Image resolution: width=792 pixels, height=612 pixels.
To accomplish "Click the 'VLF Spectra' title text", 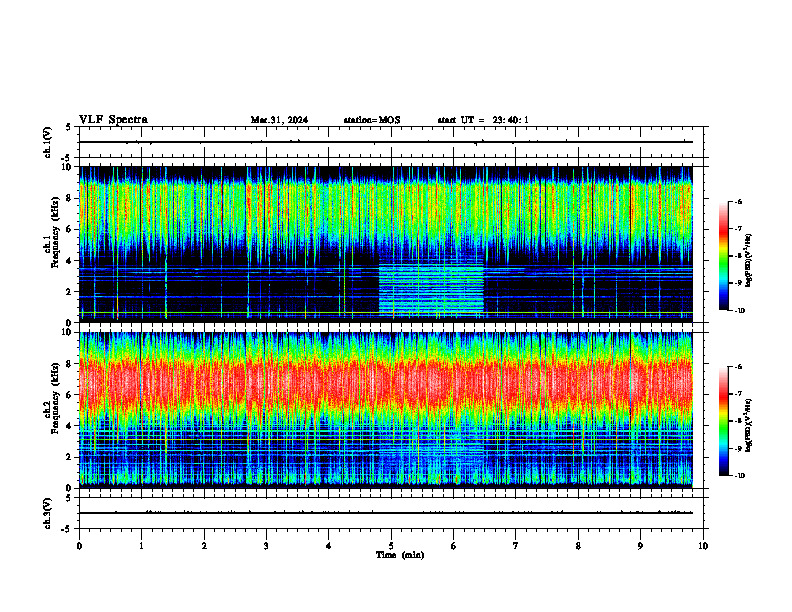I will (113, 119).
